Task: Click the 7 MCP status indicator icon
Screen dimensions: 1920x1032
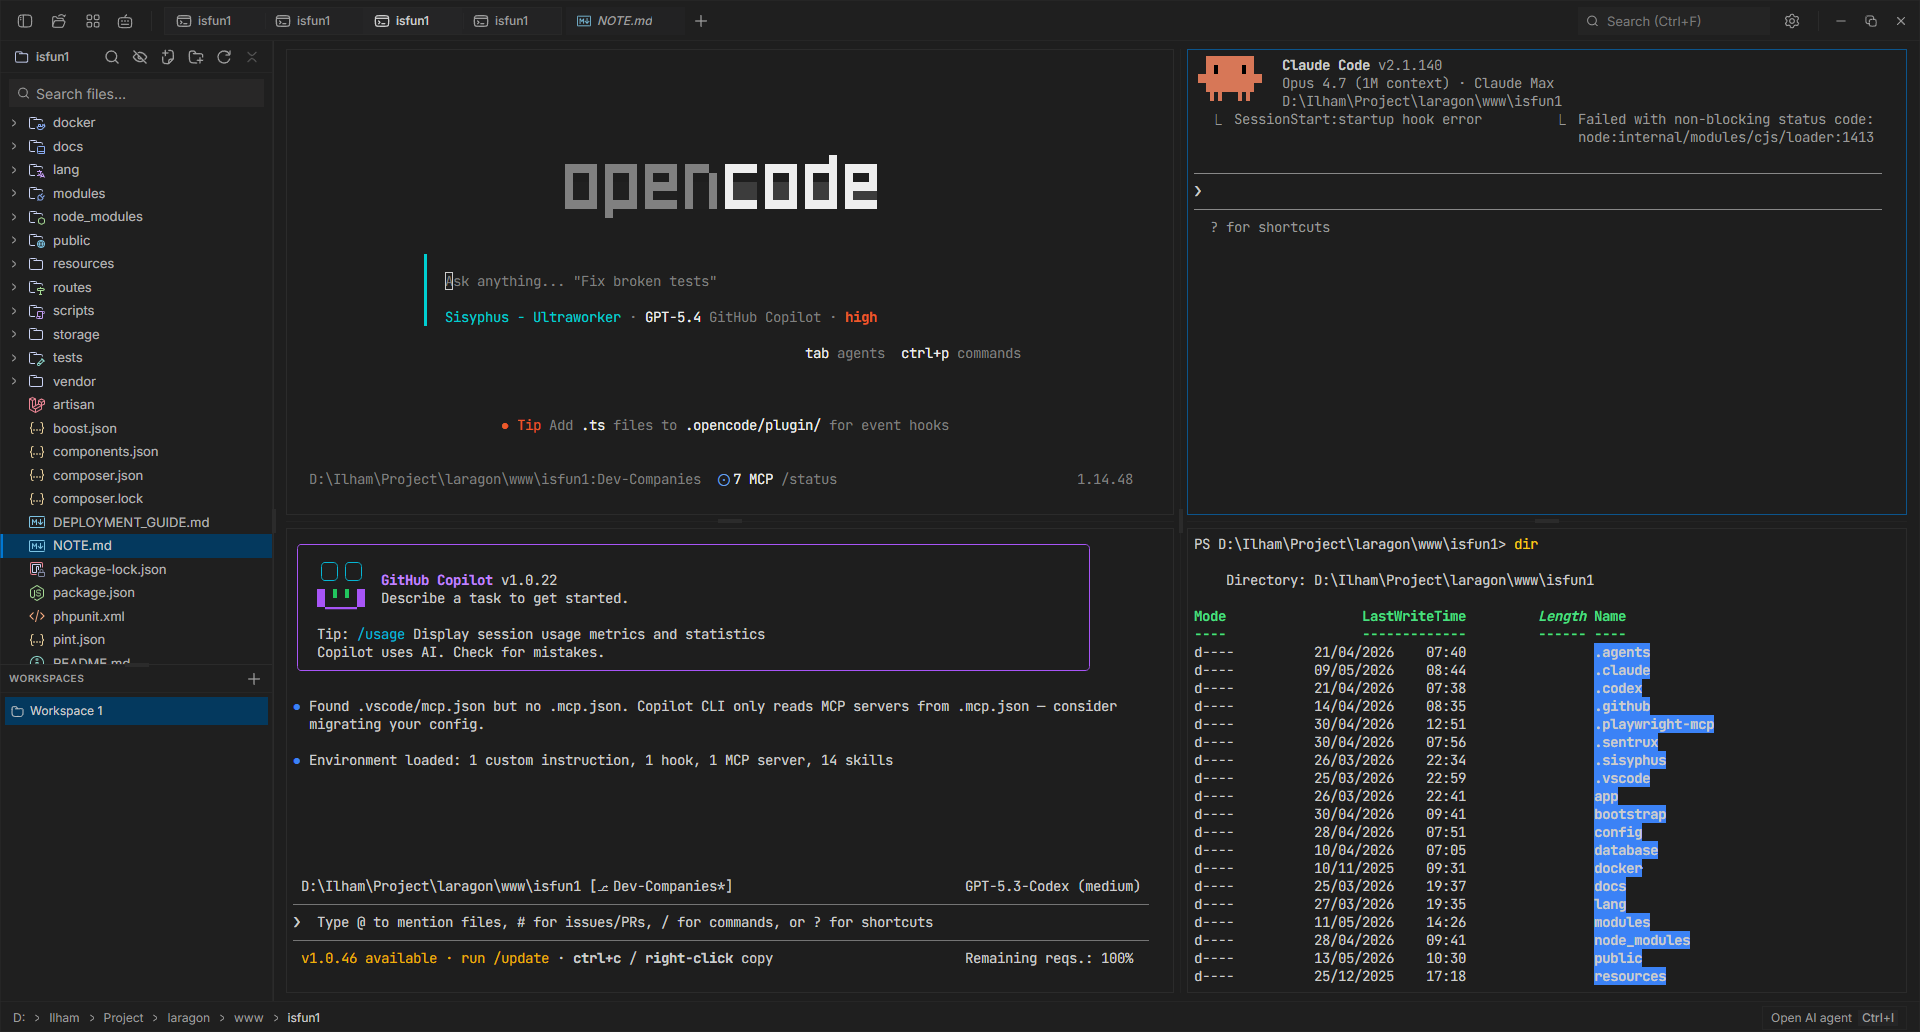Action: point(724,480)
